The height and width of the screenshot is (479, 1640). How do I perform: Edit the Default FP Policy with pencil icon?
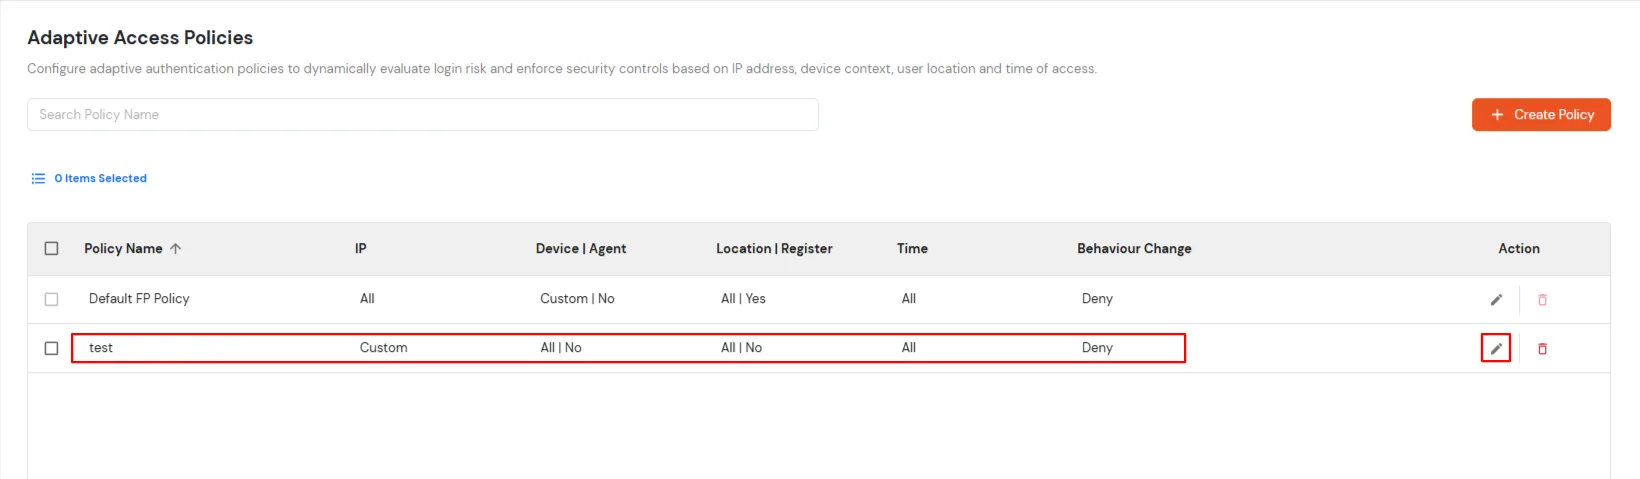point(1496,299)
